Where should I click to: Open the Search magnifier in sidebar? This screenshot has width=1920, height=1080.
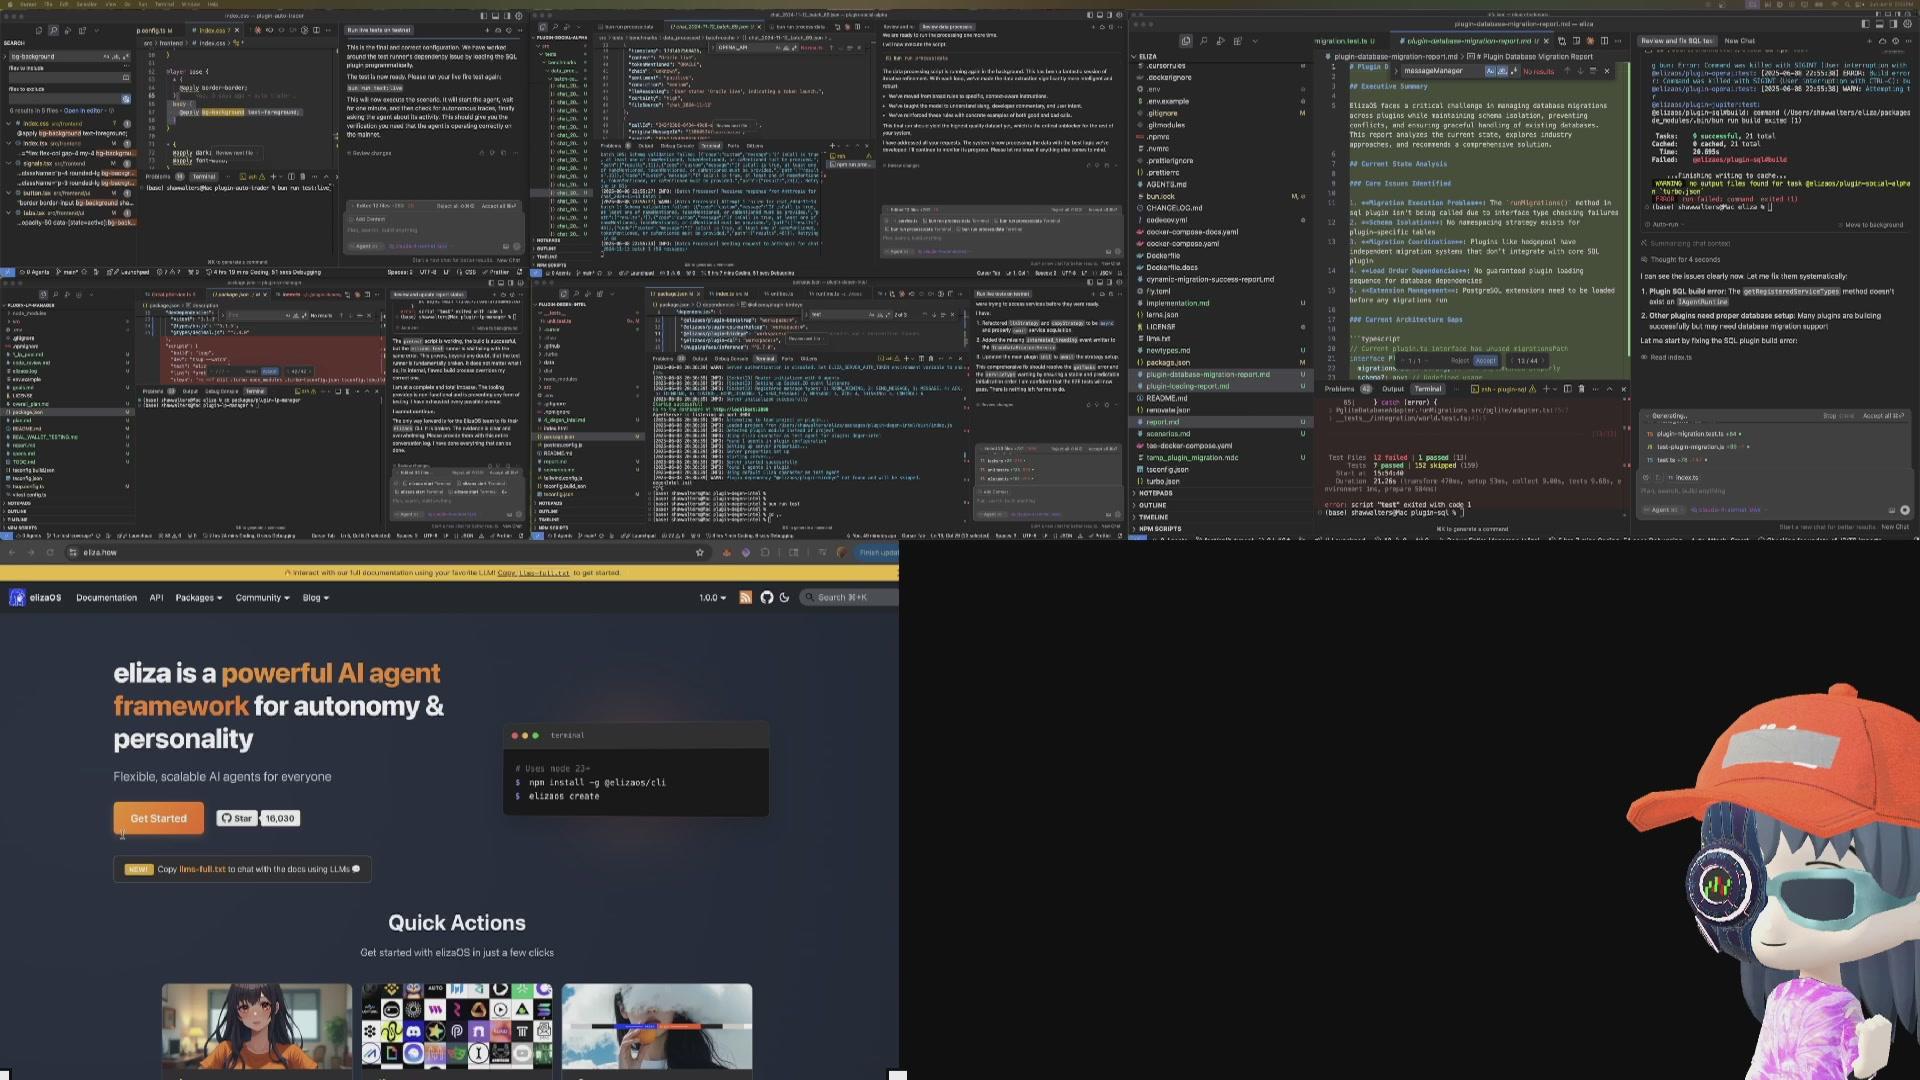coord(1203,41)
